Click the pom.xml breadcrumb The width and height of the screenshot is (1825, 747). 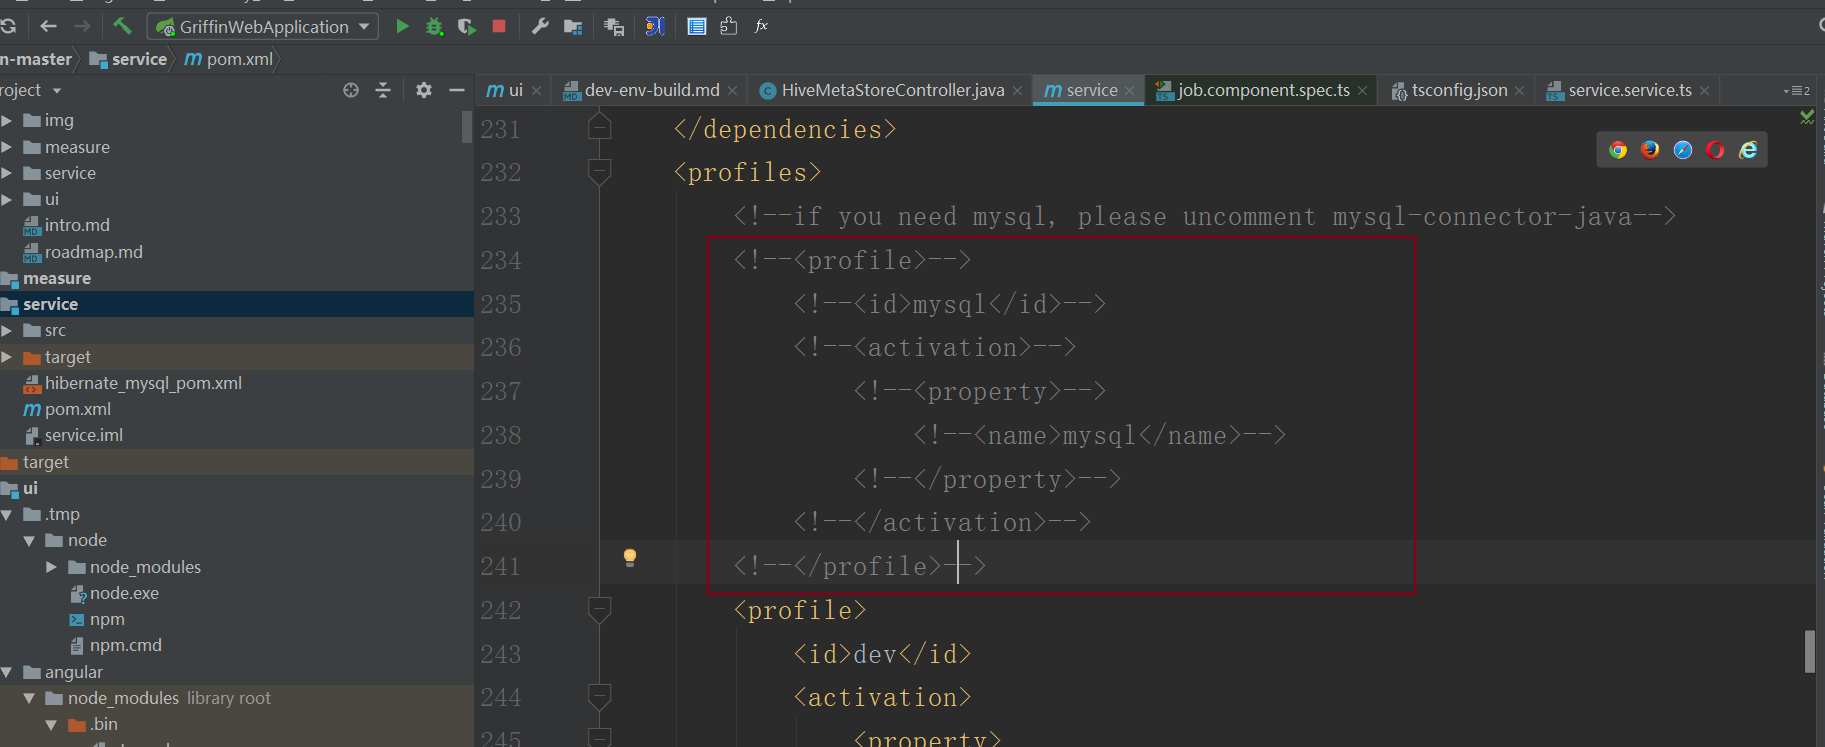click(x=229, y=60)
